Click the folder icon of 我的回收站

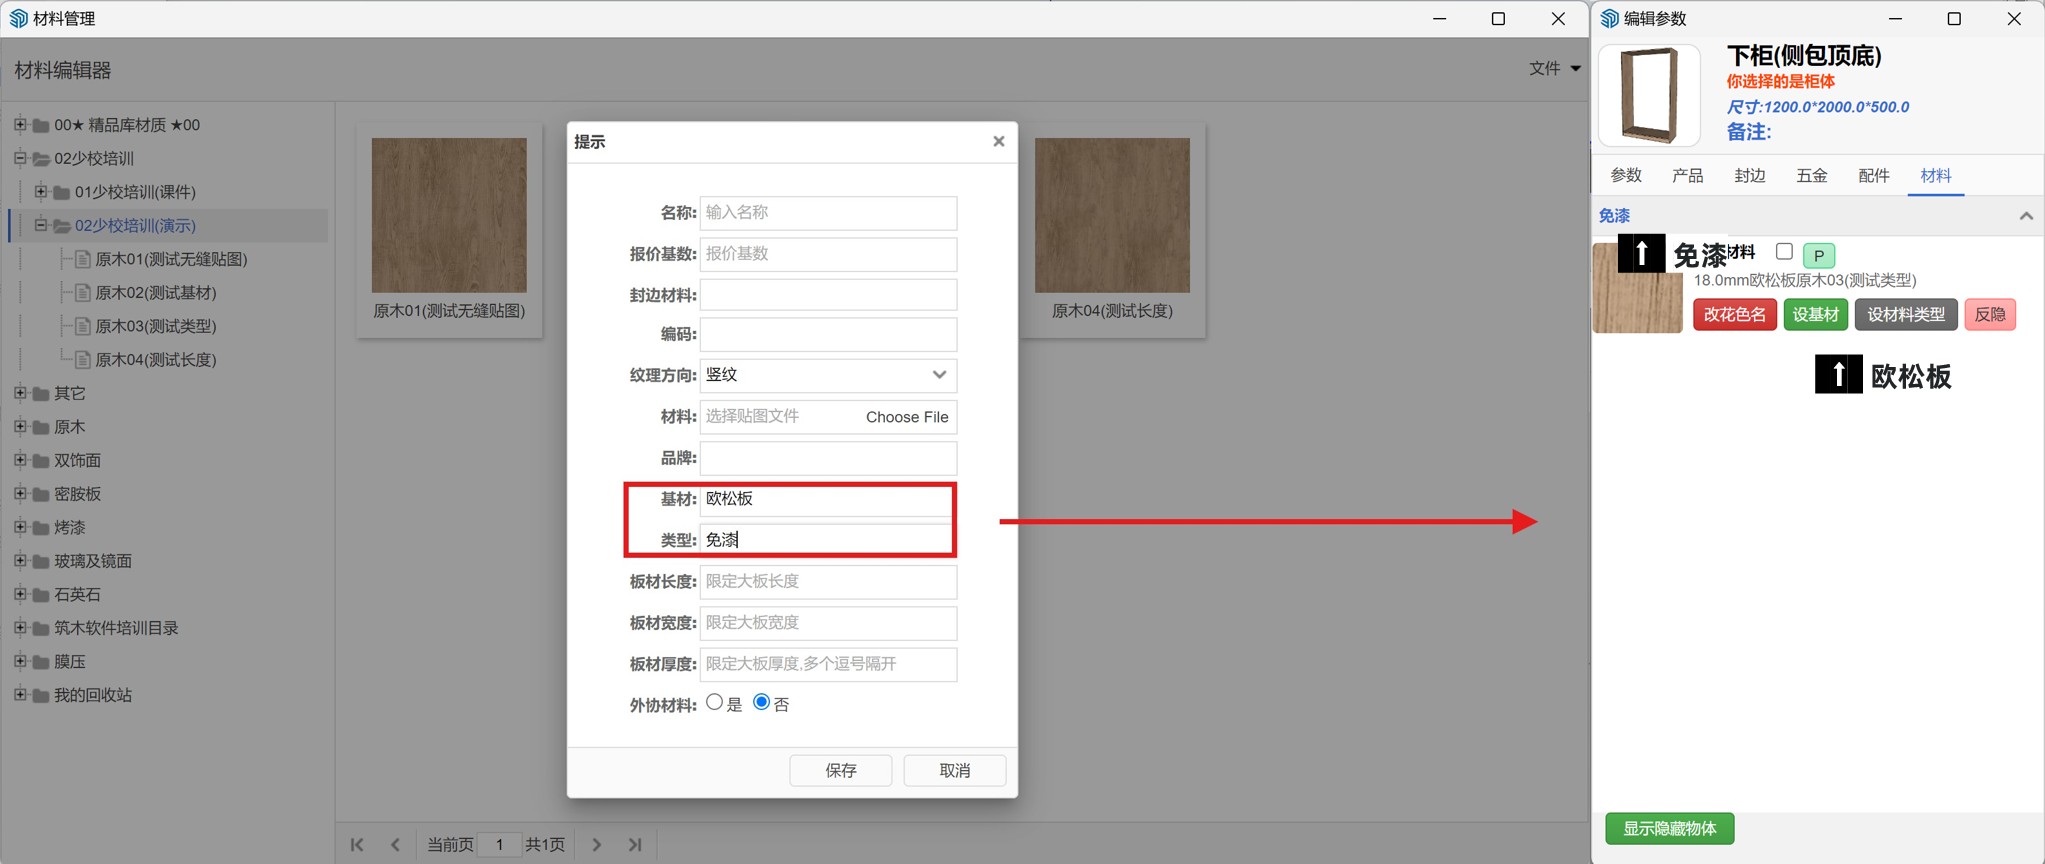[x=41, y=696]
